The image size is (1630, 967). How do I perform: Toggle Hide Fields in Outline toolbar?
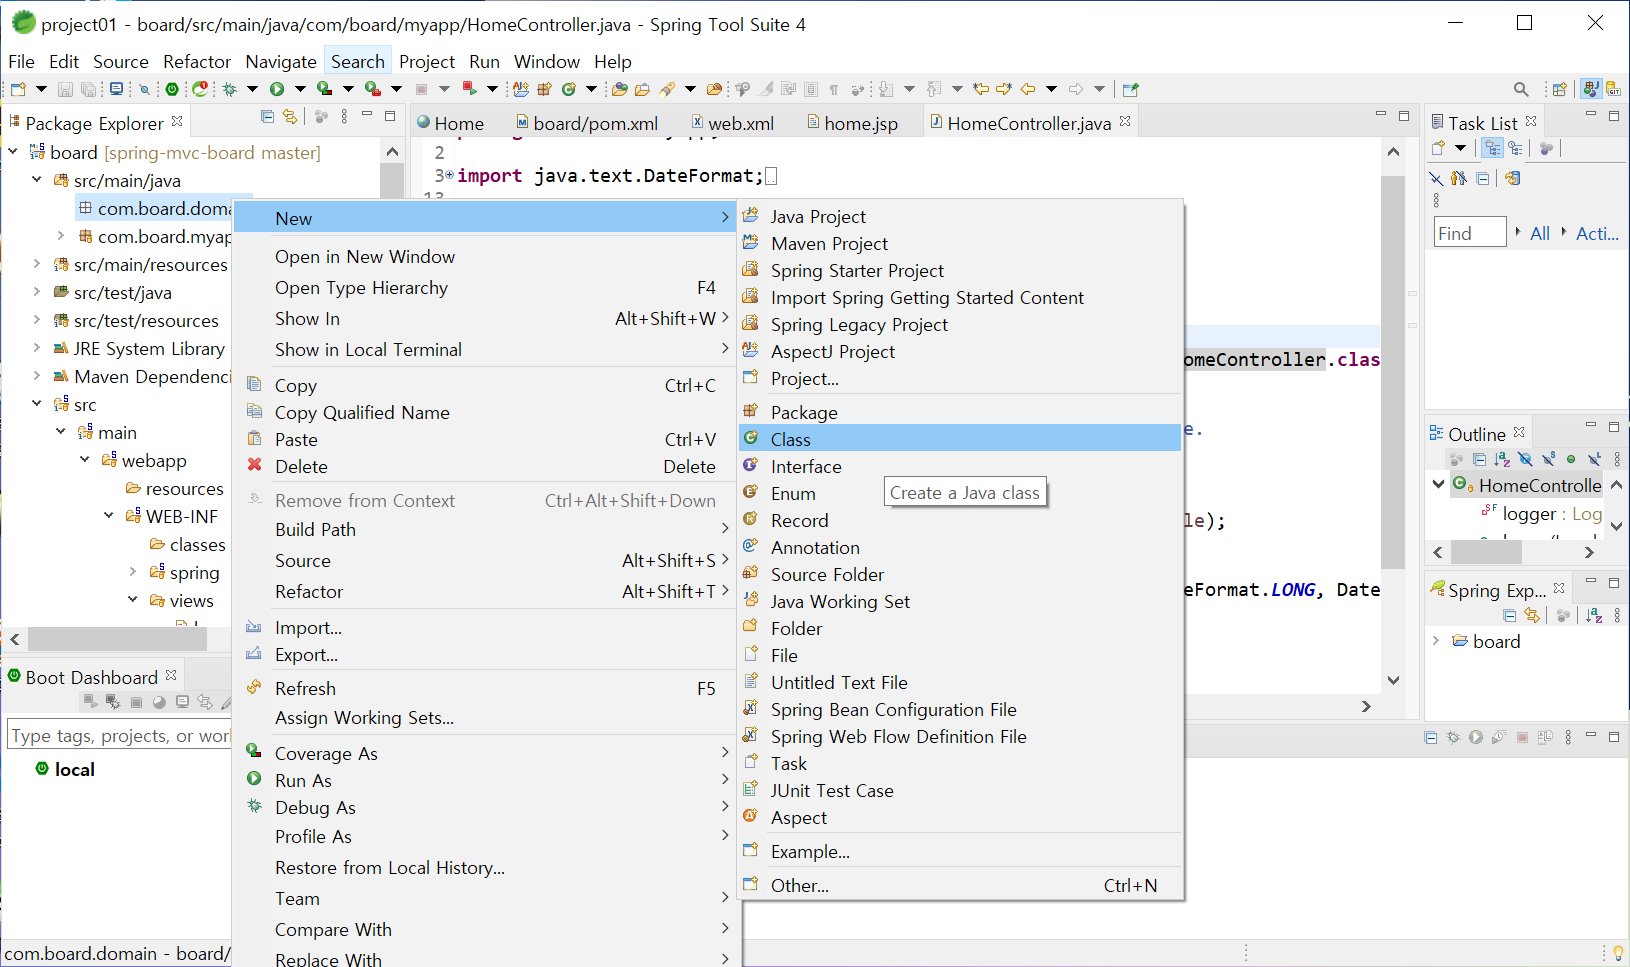[1525, 459]
